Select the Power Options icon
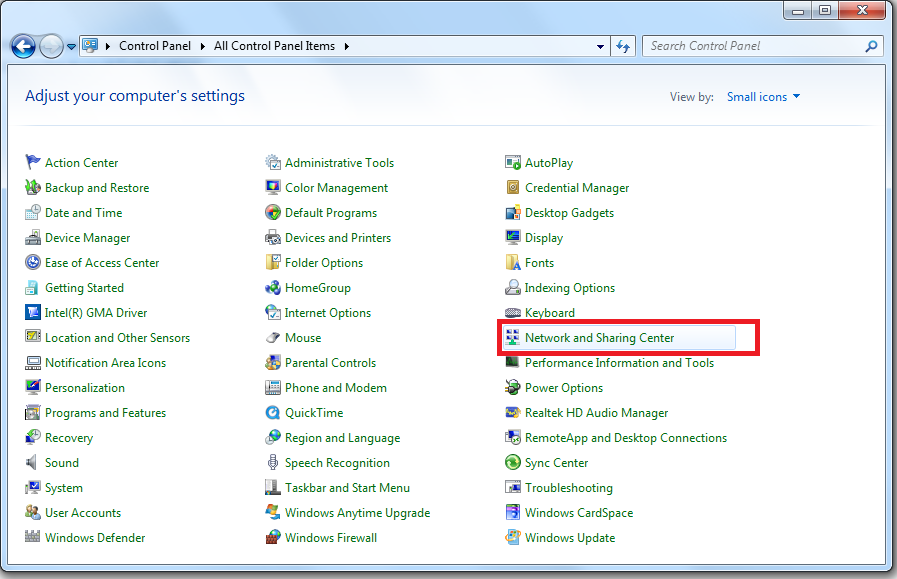Image resolution: width=897 pixels, height=579 pixels. 513,388
